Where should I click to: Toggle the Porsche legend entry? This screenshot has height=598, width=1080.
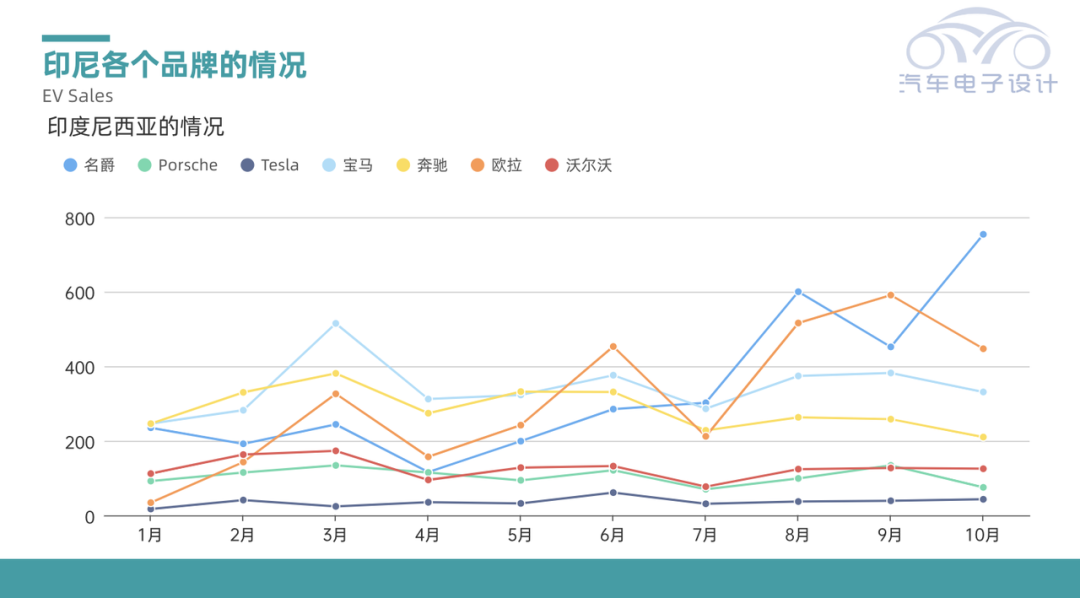(178, 165)
